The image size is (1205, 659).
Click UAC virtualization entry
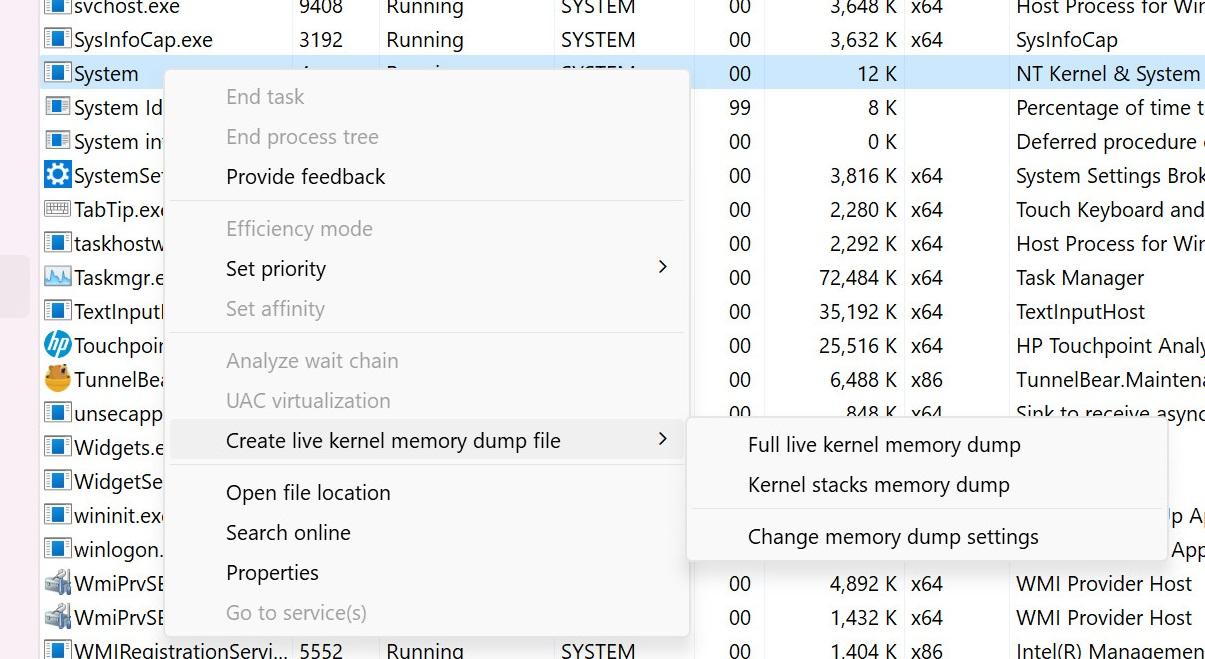pyautogui.click(x=427, y=401)
